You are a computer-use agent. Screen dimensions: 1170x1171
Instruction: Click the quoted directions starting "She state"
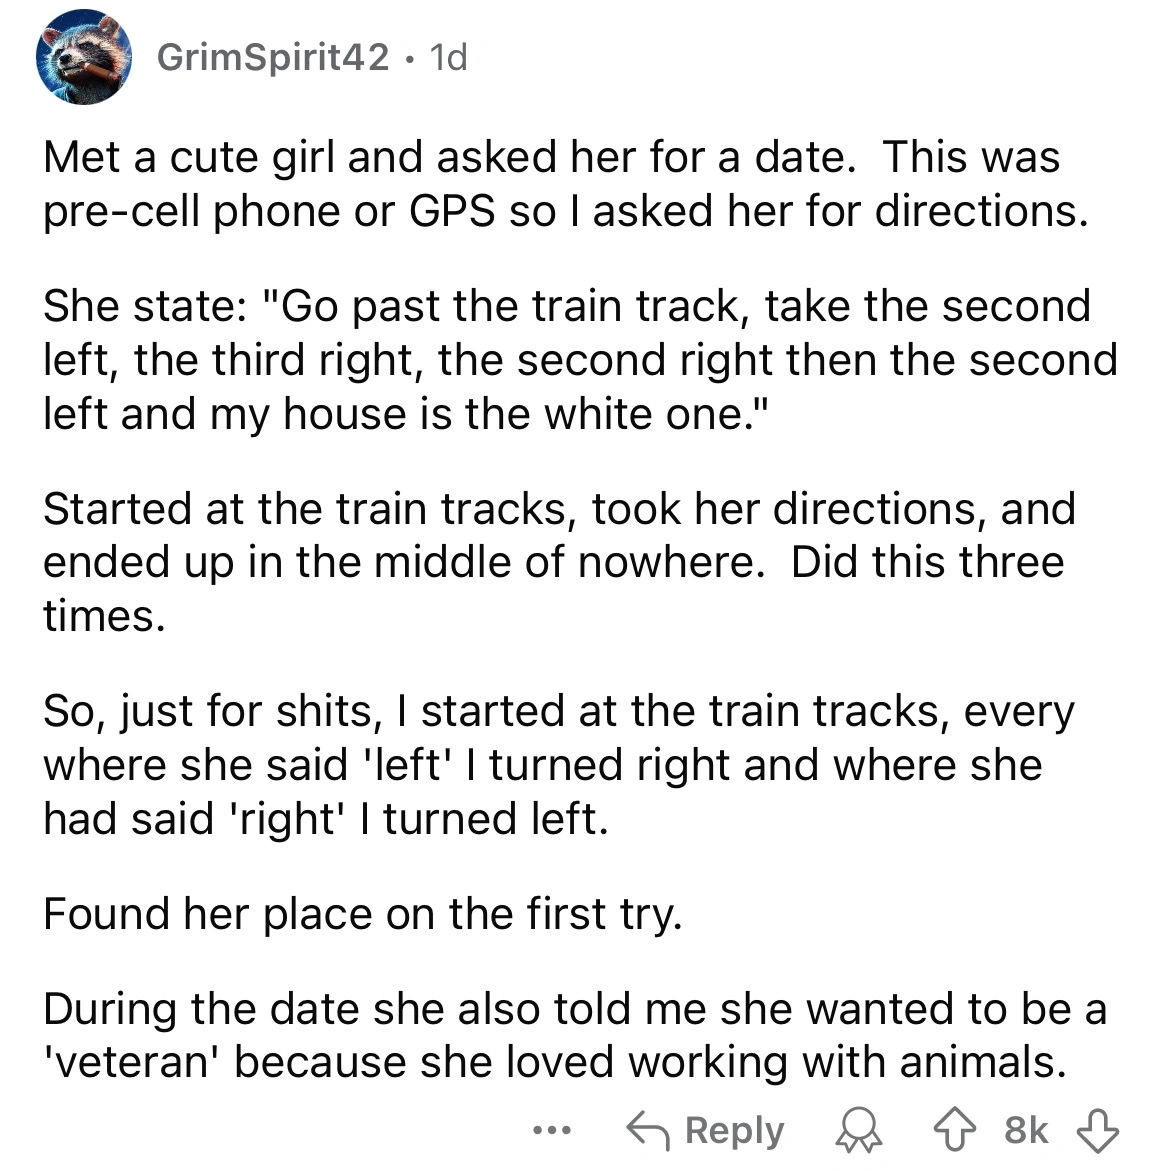579,360
